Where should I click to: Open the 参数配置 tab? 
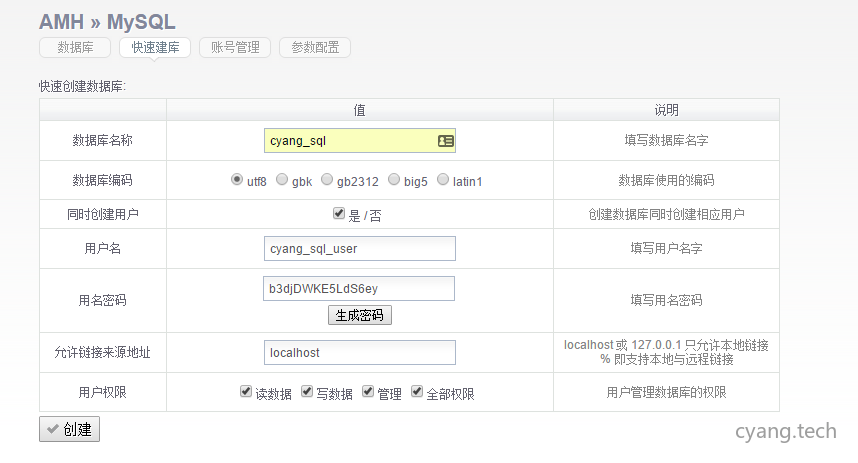315,47
